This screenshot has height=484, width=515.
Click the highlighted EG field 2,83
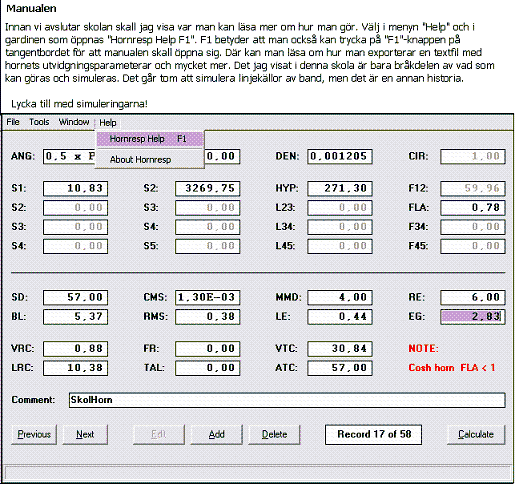[473, 317]
